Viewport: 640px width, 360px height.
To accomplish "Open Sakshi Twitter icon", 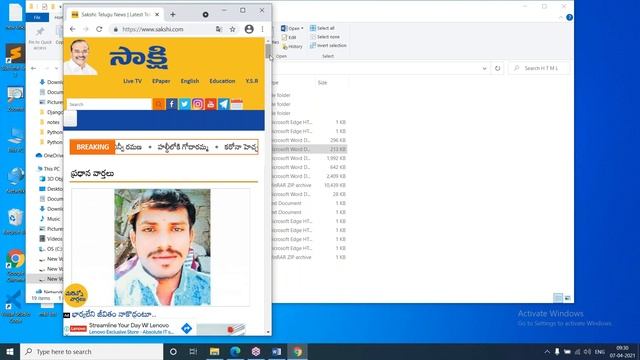I will click(184, 104).
